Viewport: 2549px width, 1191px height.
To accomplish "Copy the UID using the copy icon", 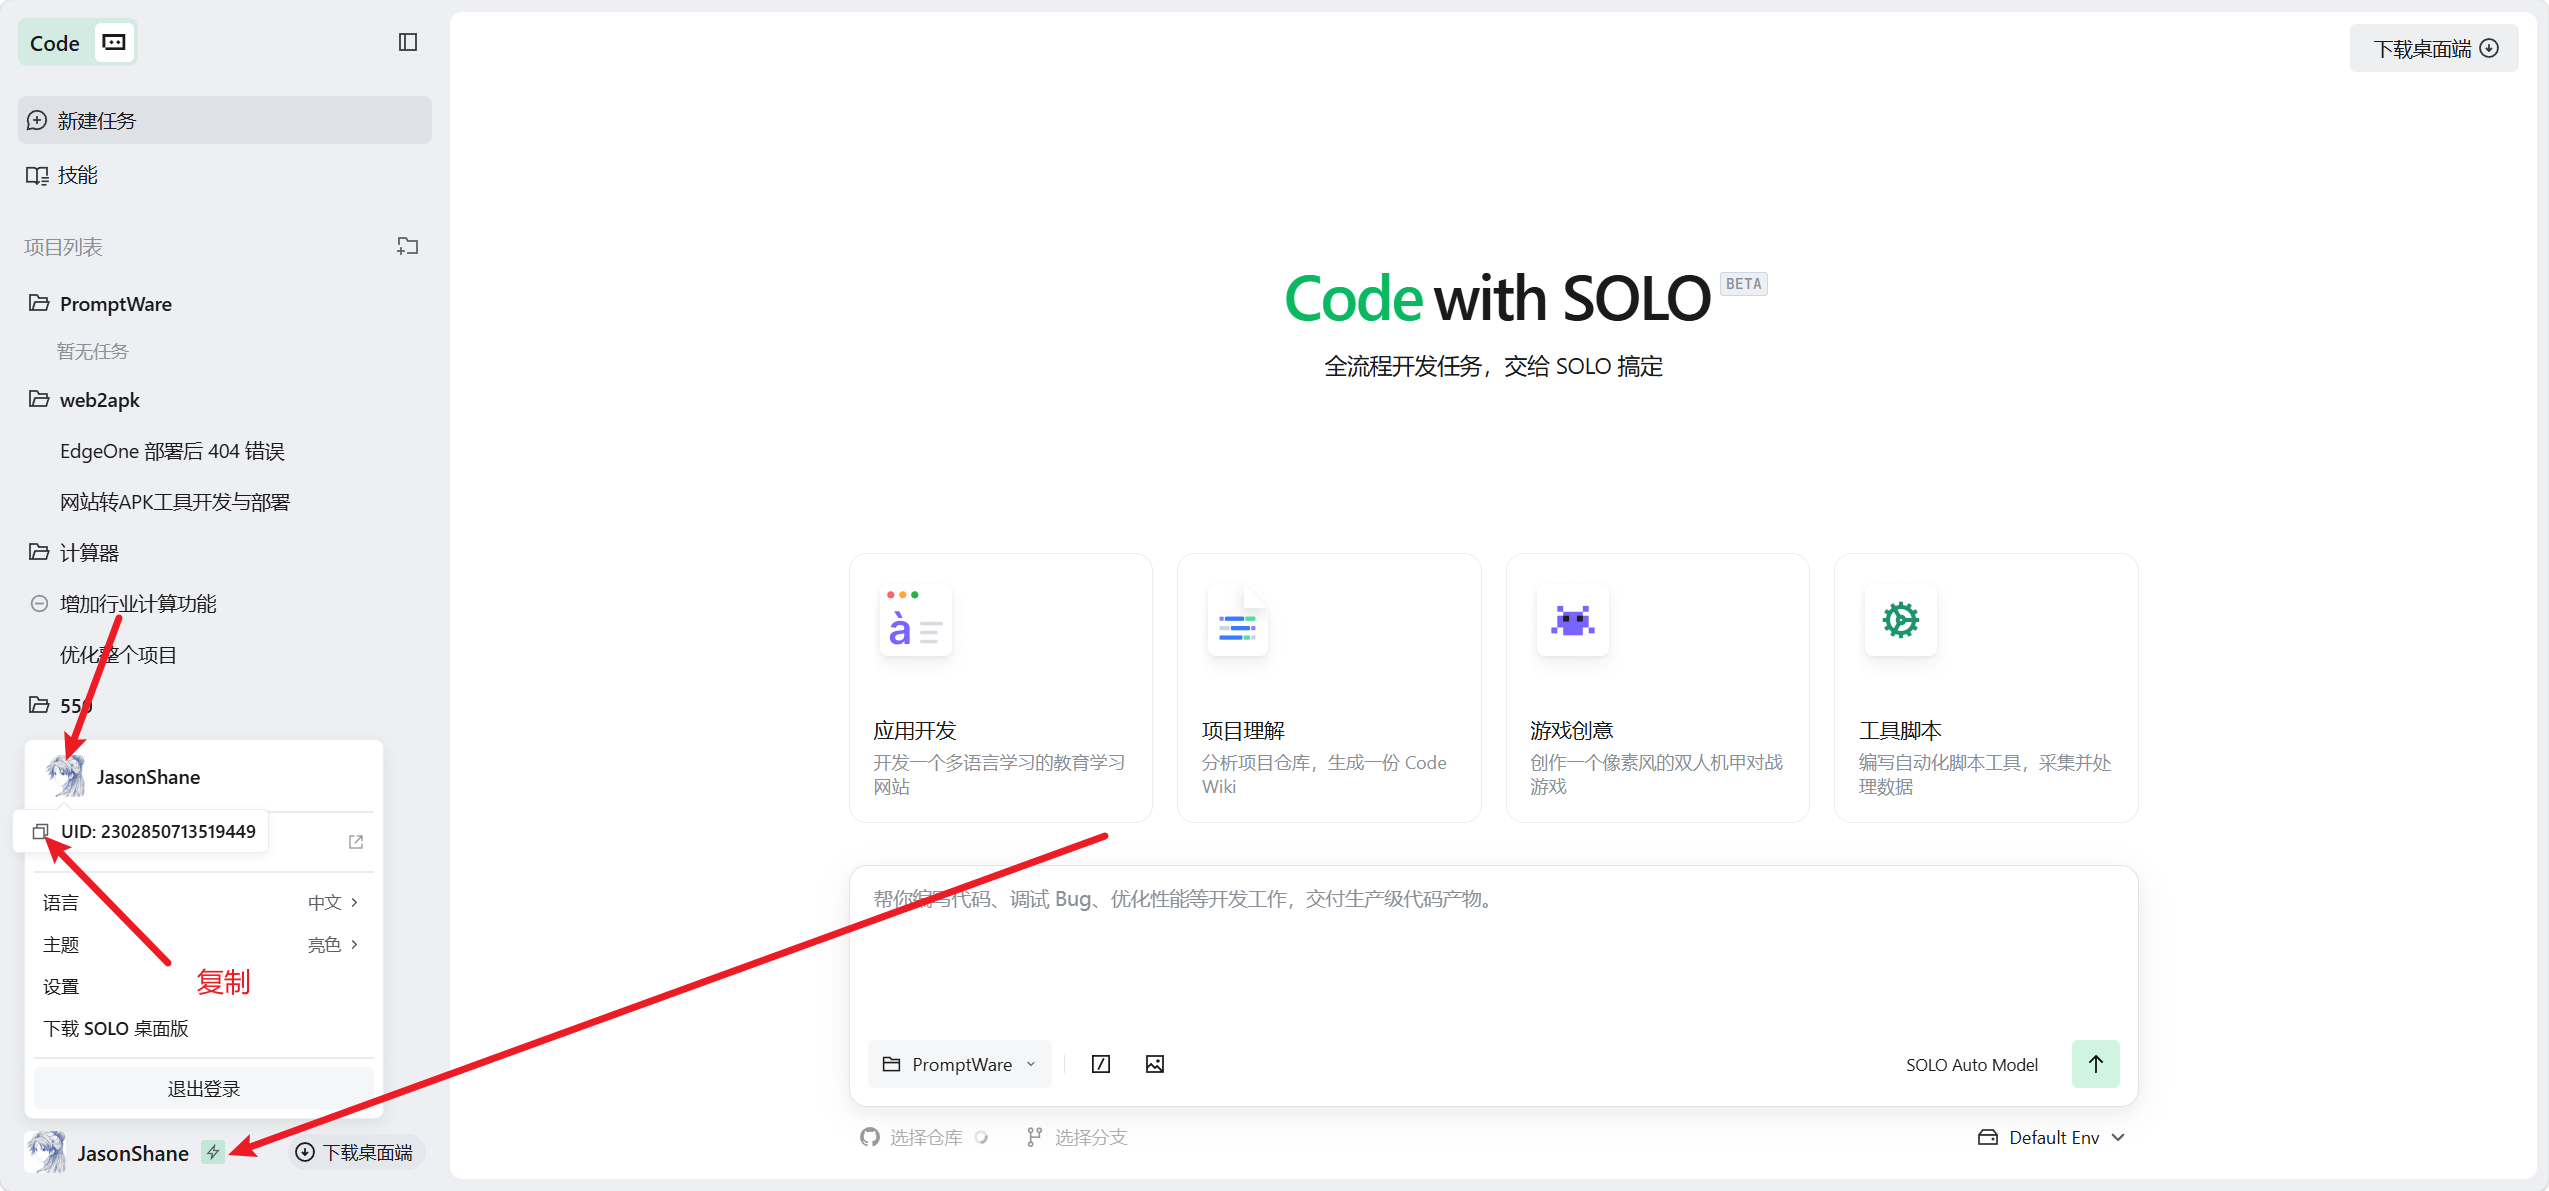I will point(40,831).
